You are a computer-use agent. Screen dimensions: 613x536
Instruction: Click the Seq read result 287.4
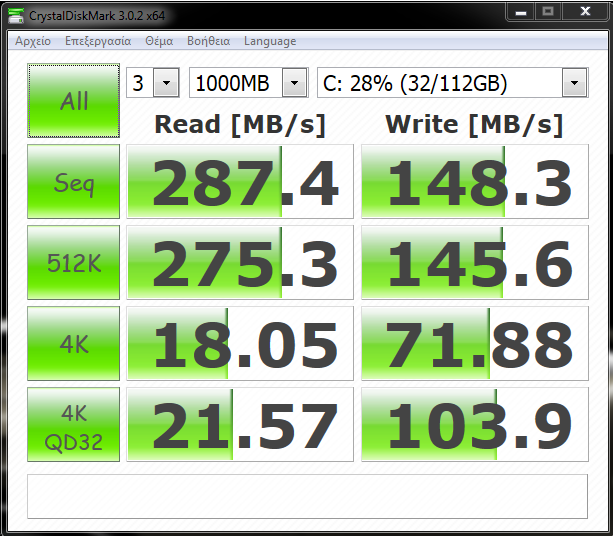click(x=240, y=181)
